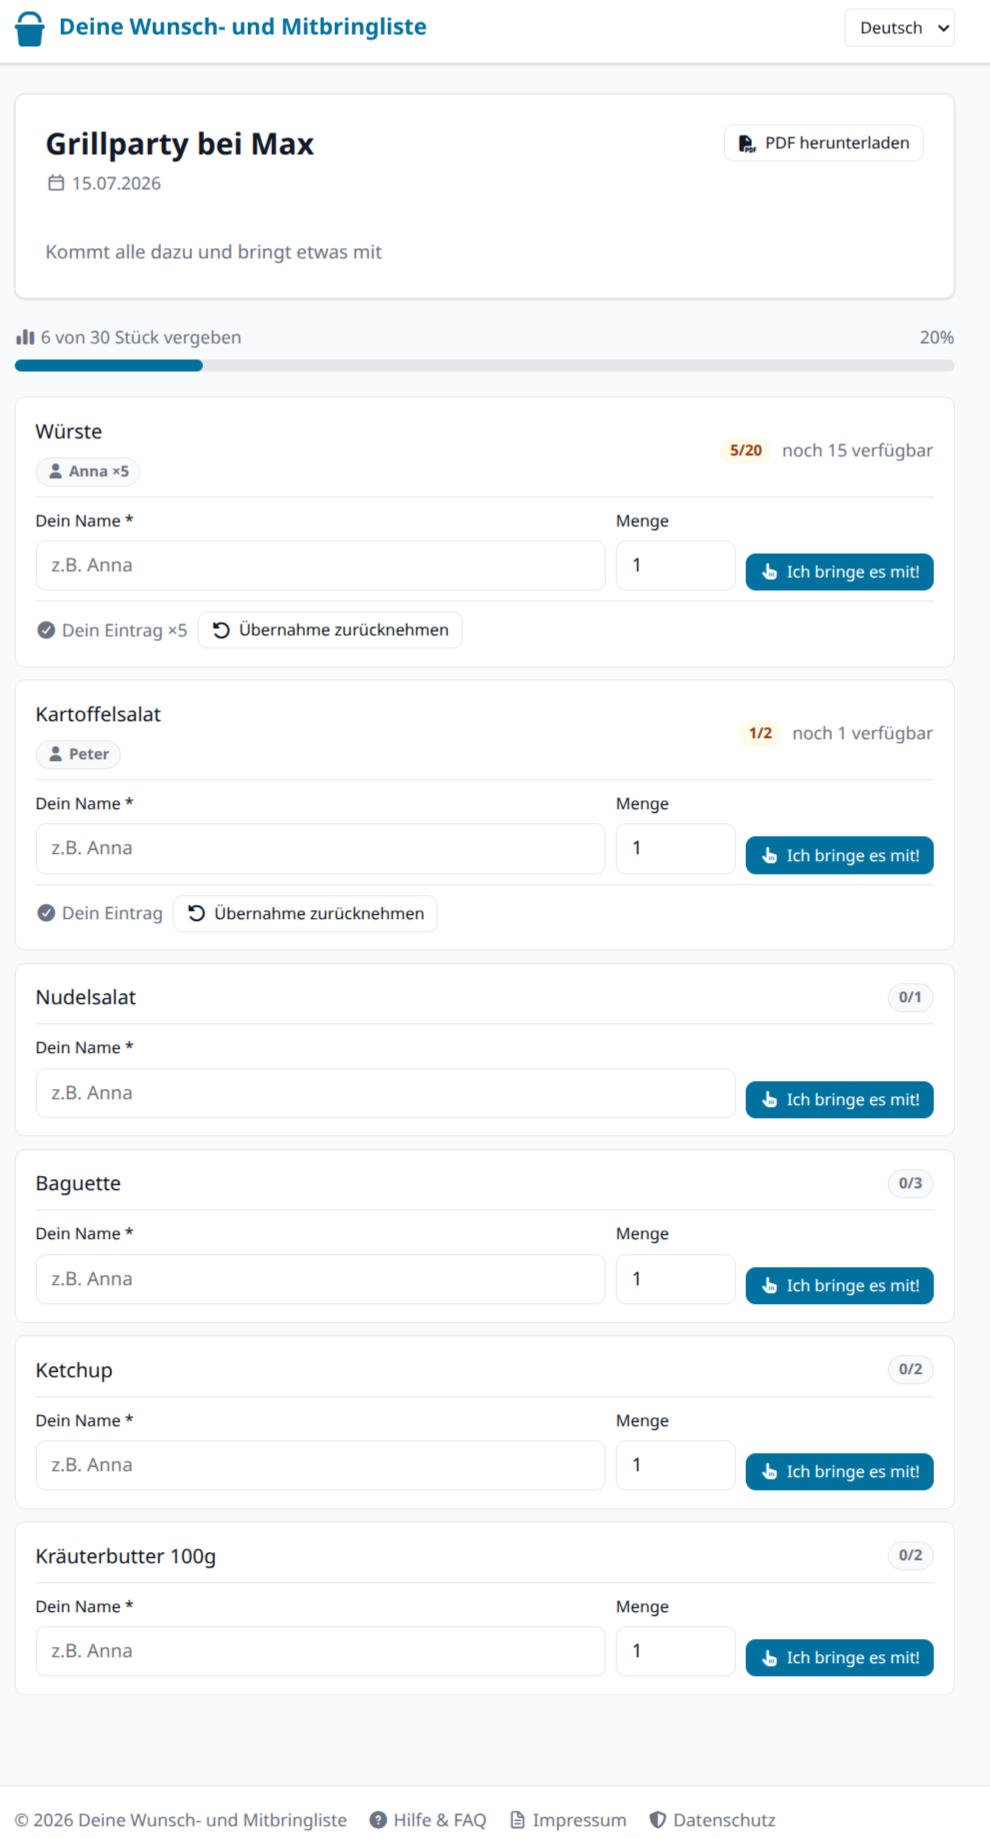Click the bar chart icon by progress text

click(x=25, y=337)
